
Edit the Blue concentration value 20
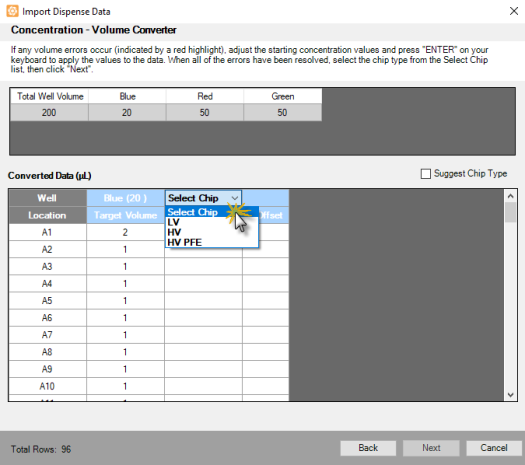(127, 112)
